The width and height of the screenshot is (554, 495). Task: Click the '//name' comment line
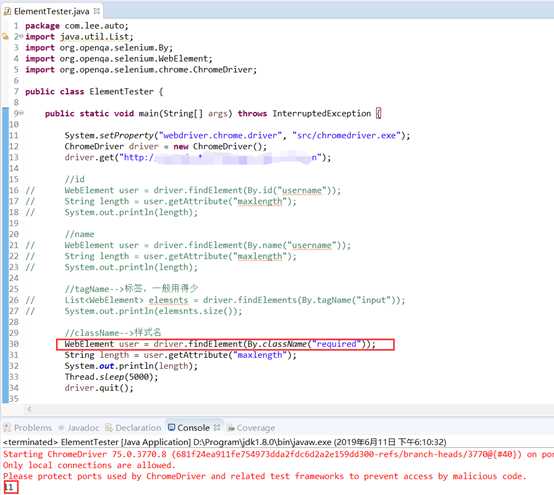point(79,234)
